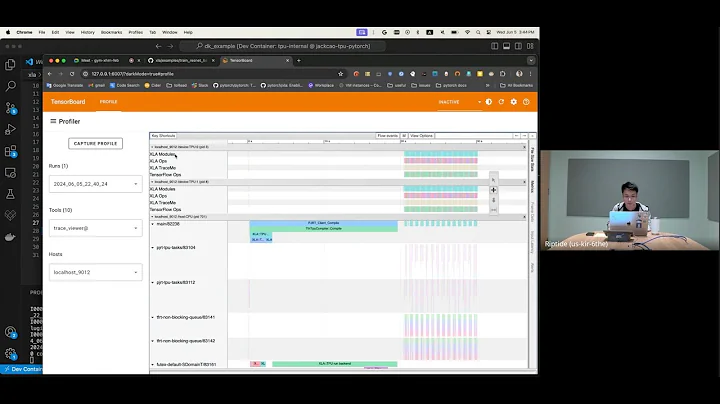Select trace viewer timing tool
The image size is (720, 404).
point(494,210)
